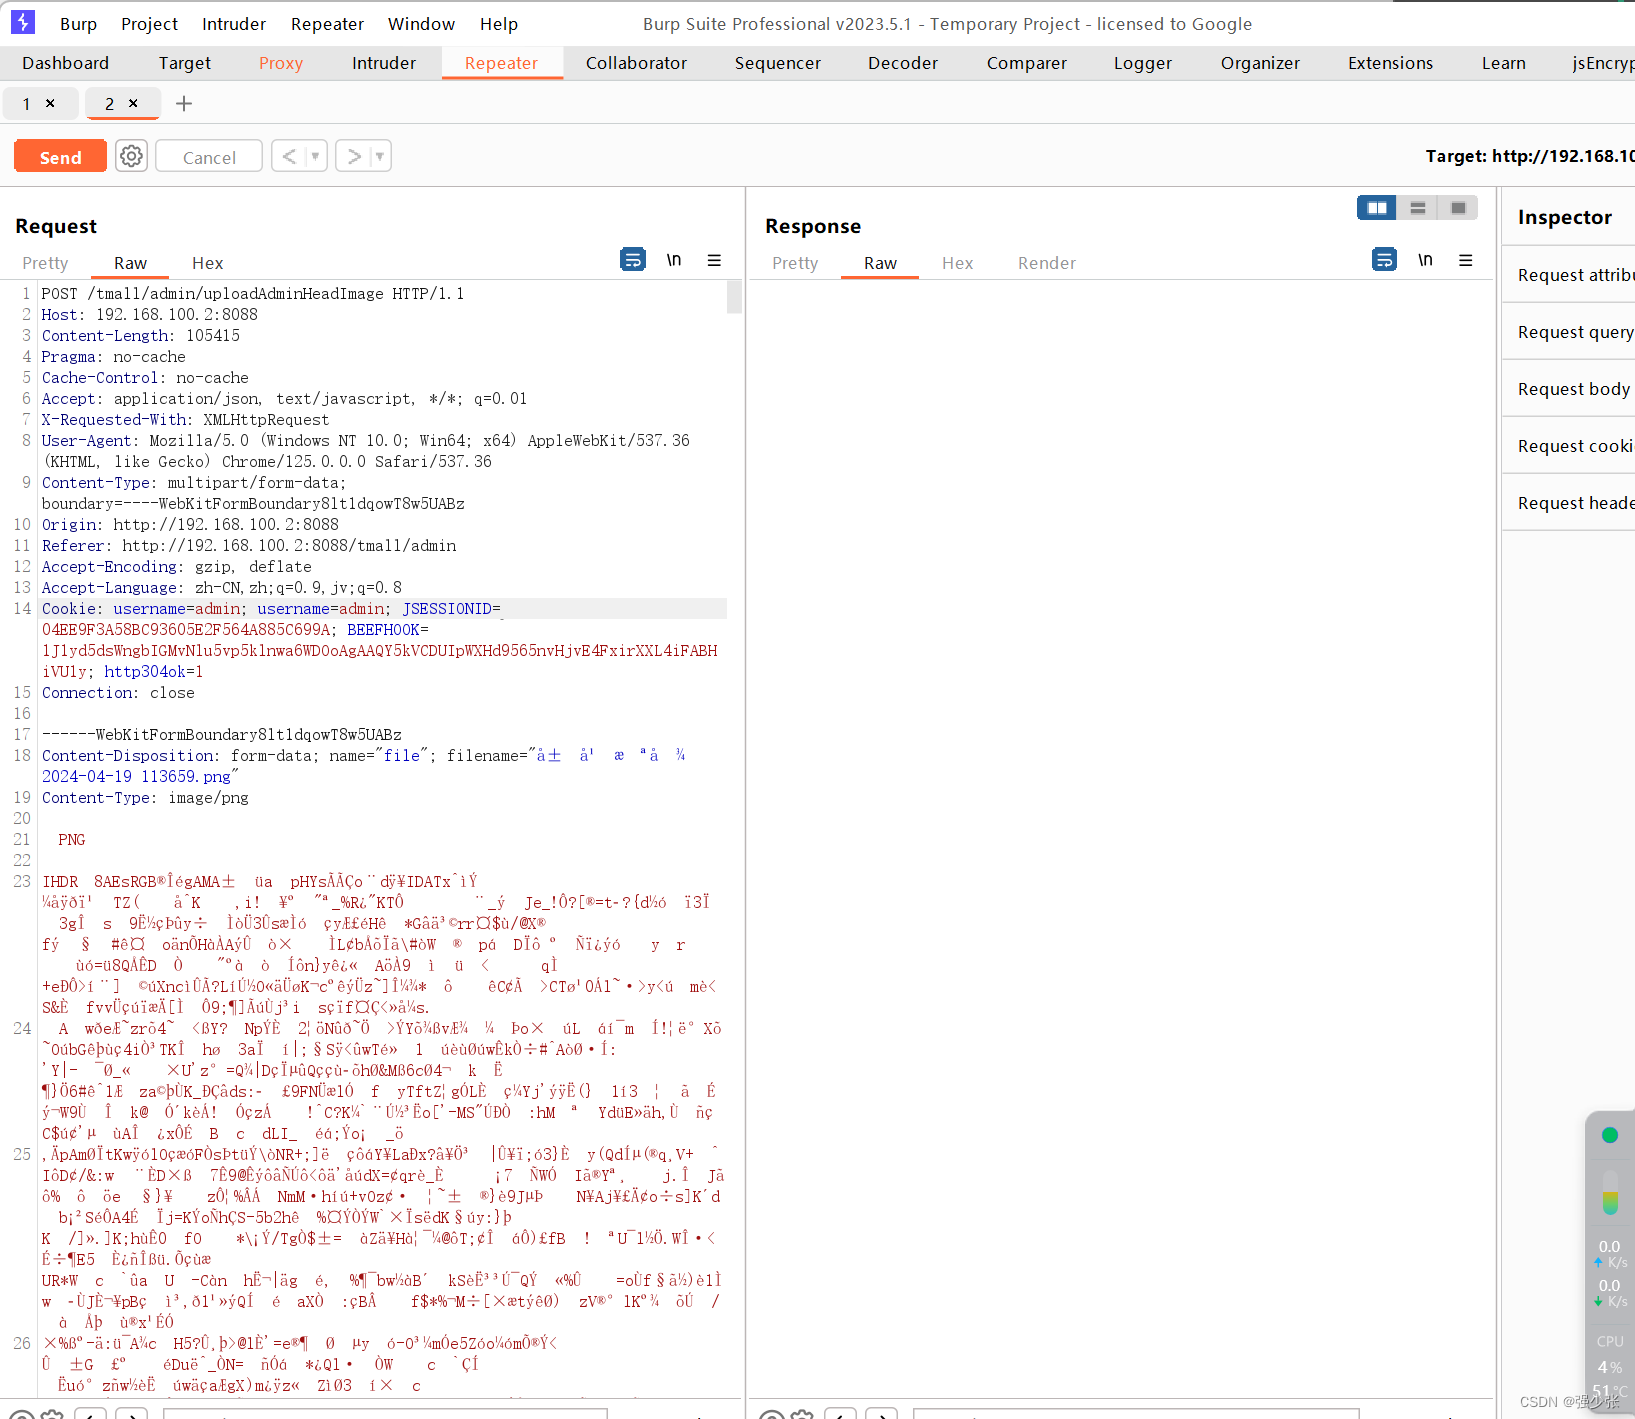Switch to the Target tab
Screen dimensions: 1635x1419
[184, 63]
